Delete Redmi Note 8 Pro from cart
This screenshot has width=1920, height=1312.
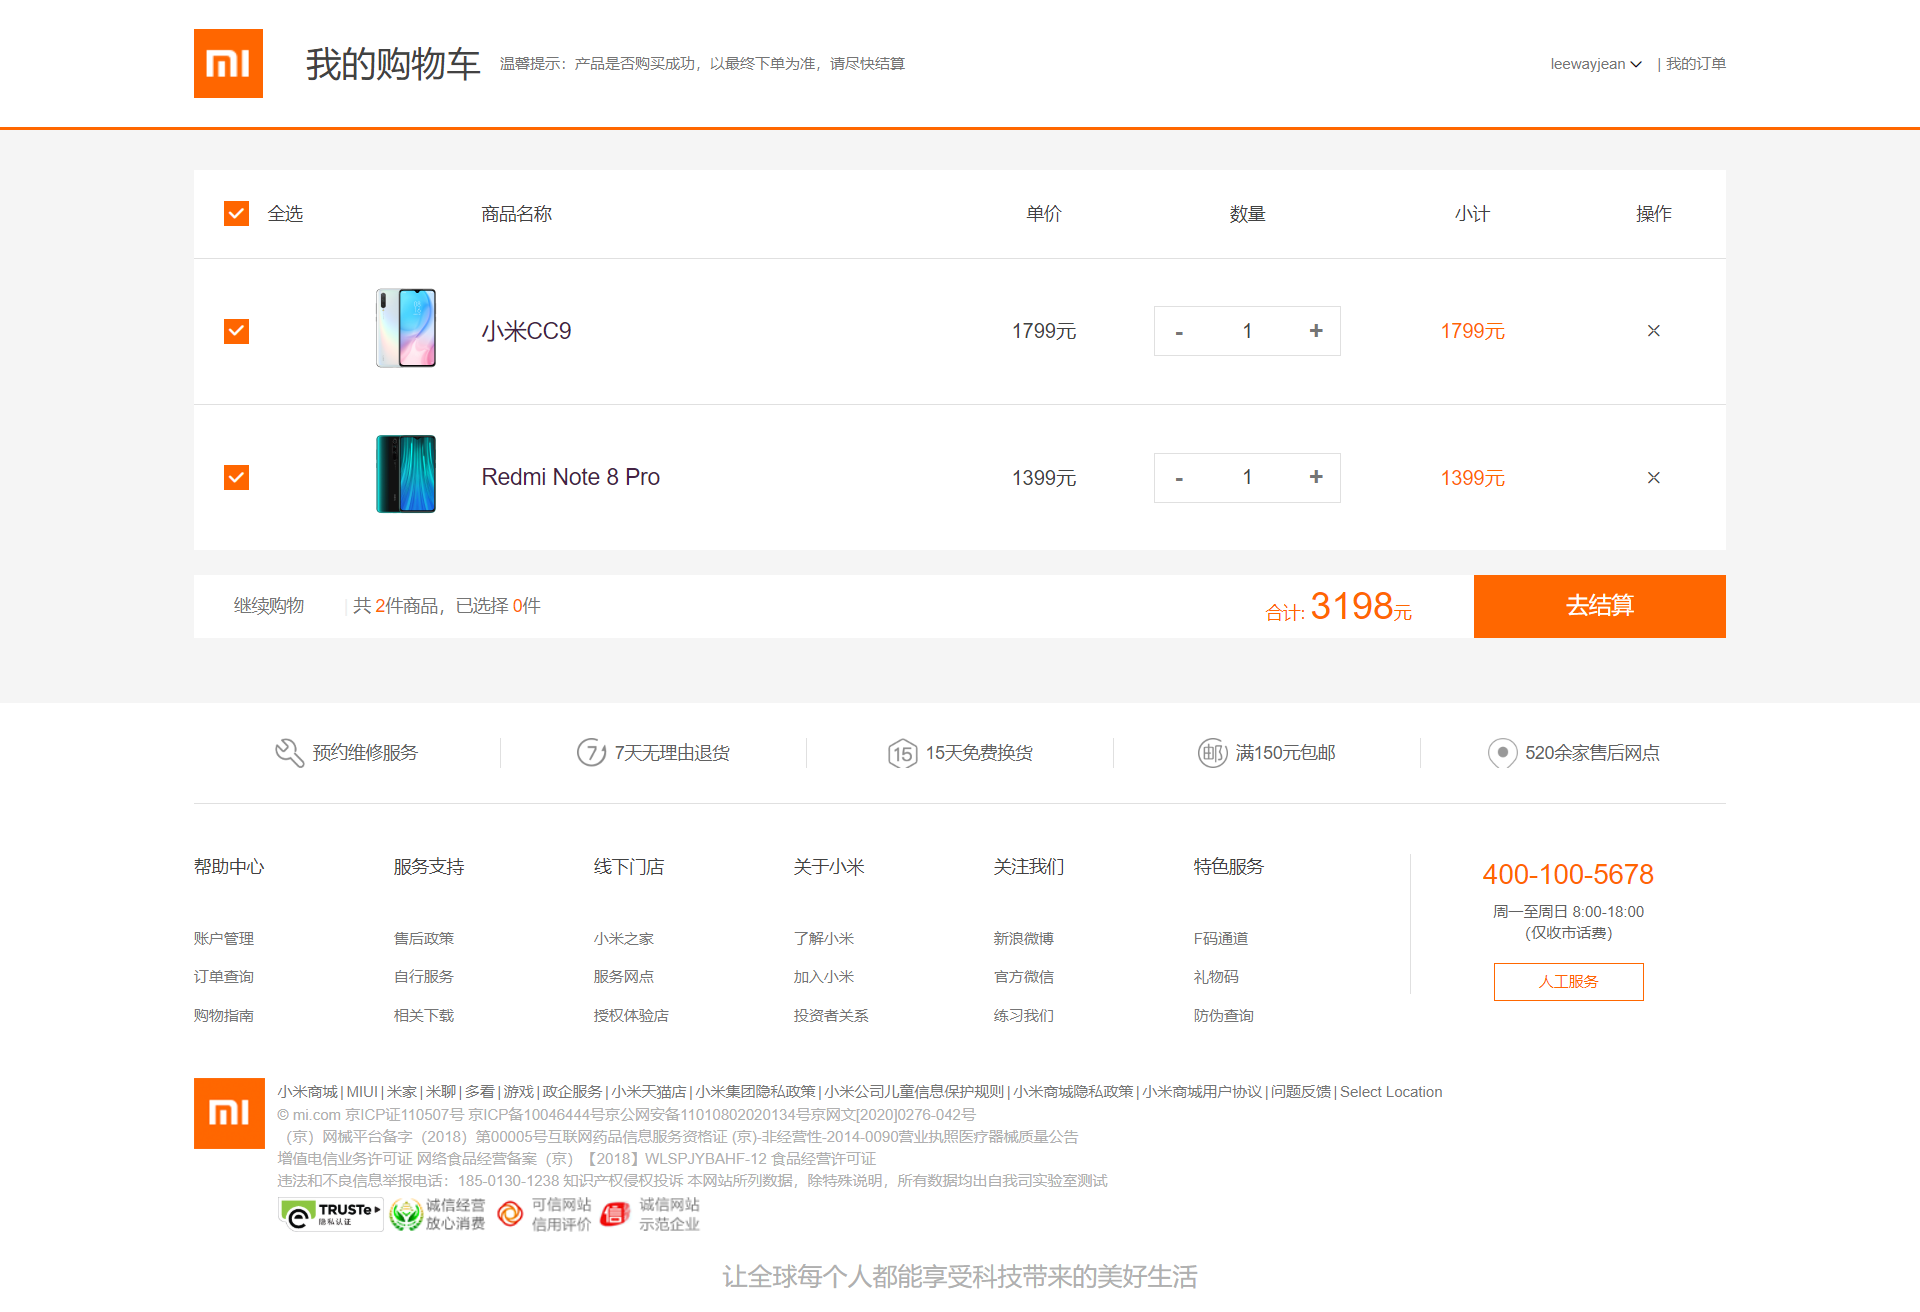pyautogui.click(x=1653, y=478)
